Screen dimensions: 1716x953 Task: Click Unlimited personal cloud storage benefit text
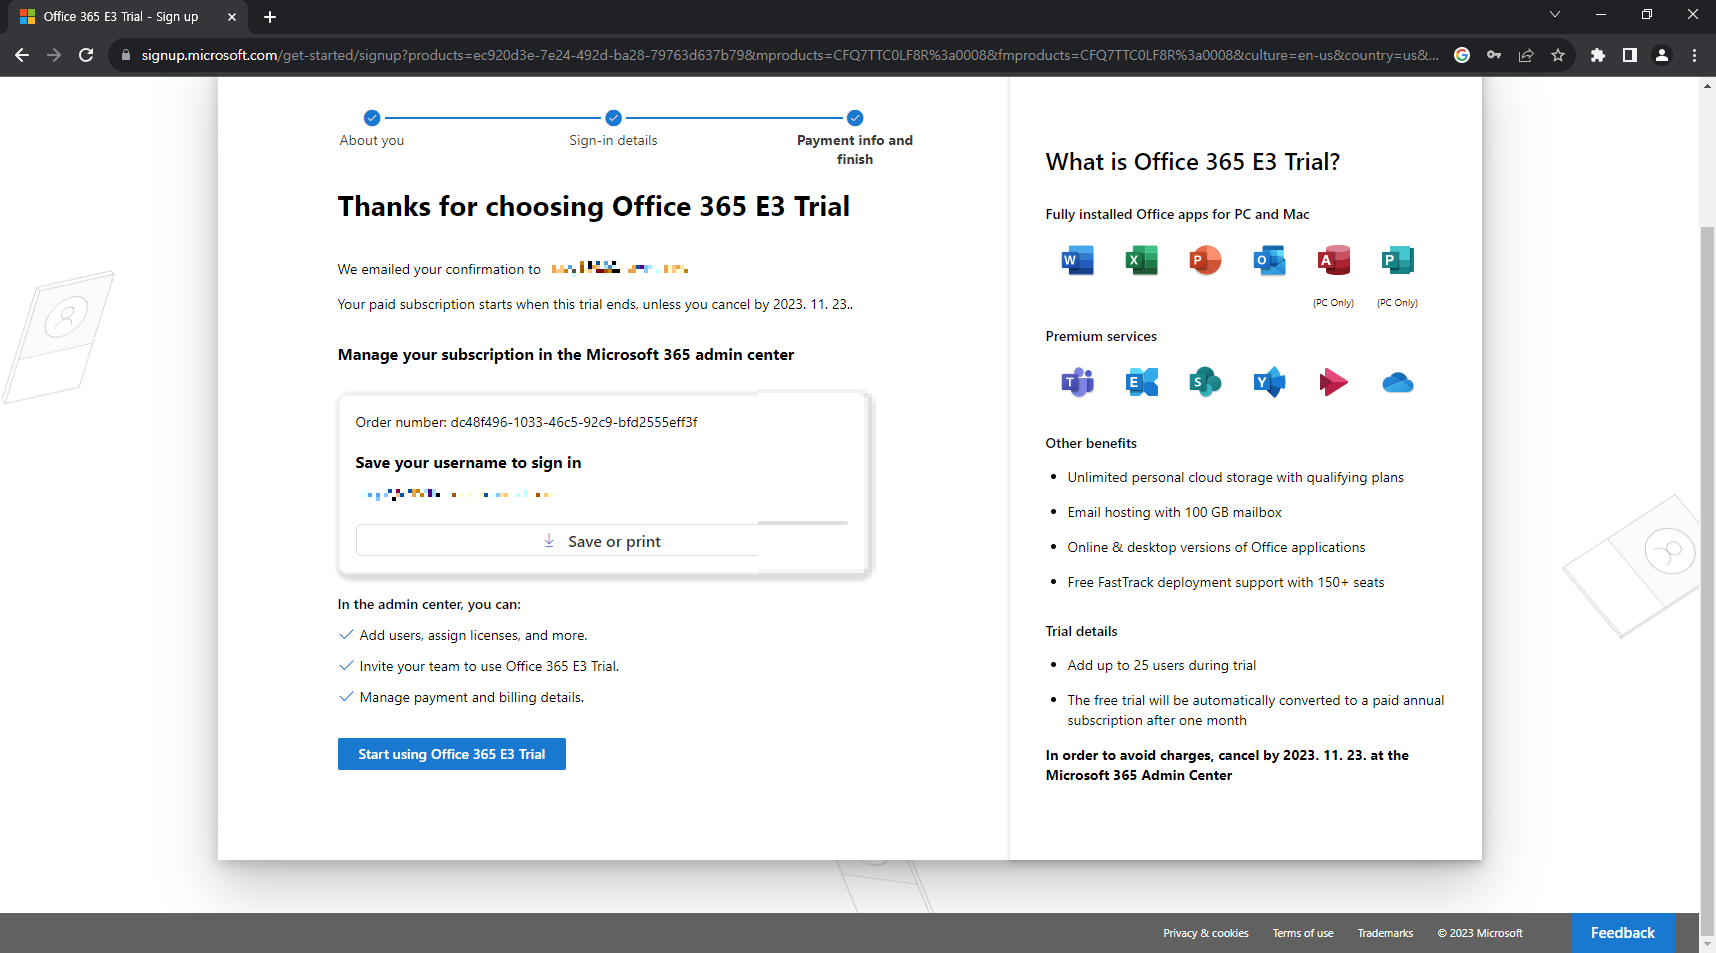click(1235, 477)
